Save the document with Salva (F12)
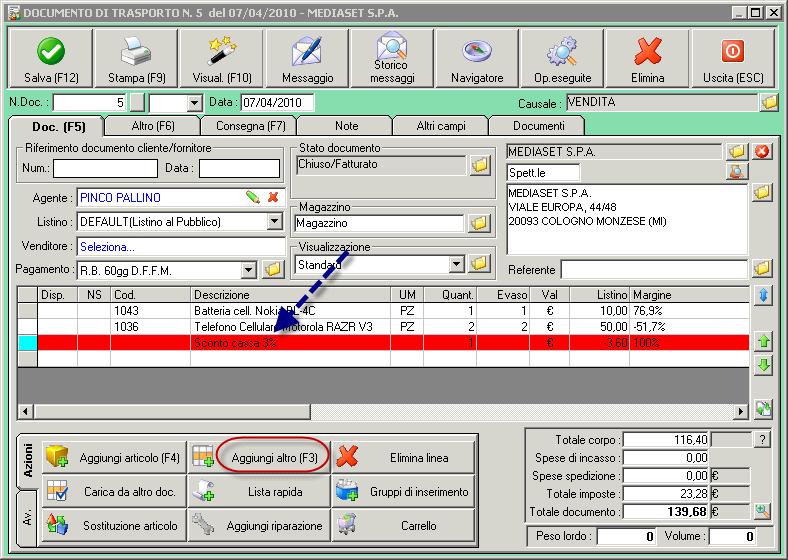Viewport: 788px width, 560px height. 51,58
